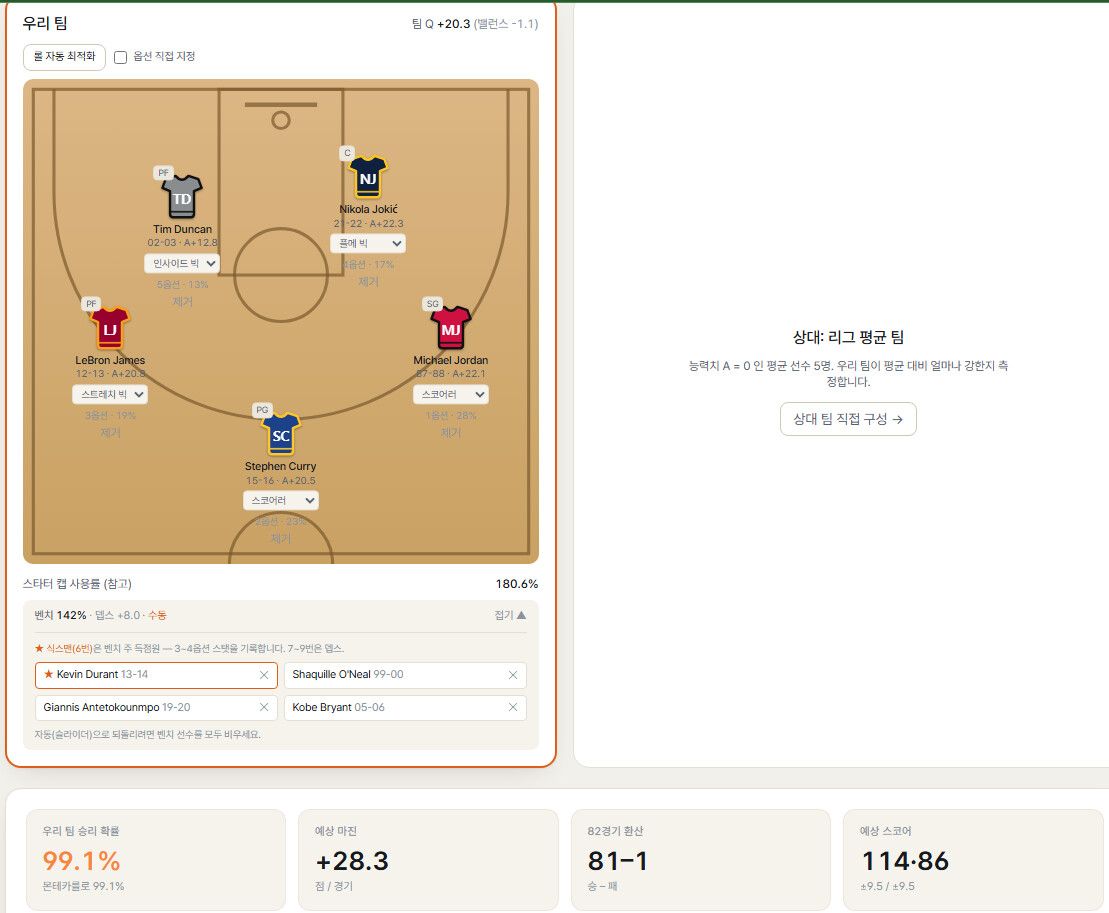Click the '상대: 리그 평균 팀' heading
Viewport: 1109px width, 913px height.
coord(848,337)
